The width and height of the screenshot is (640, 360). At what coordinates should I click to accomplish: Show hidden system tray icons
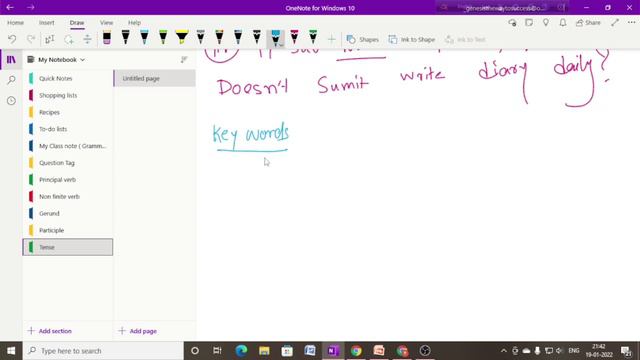pyautogui.click(x=504, y=351)
